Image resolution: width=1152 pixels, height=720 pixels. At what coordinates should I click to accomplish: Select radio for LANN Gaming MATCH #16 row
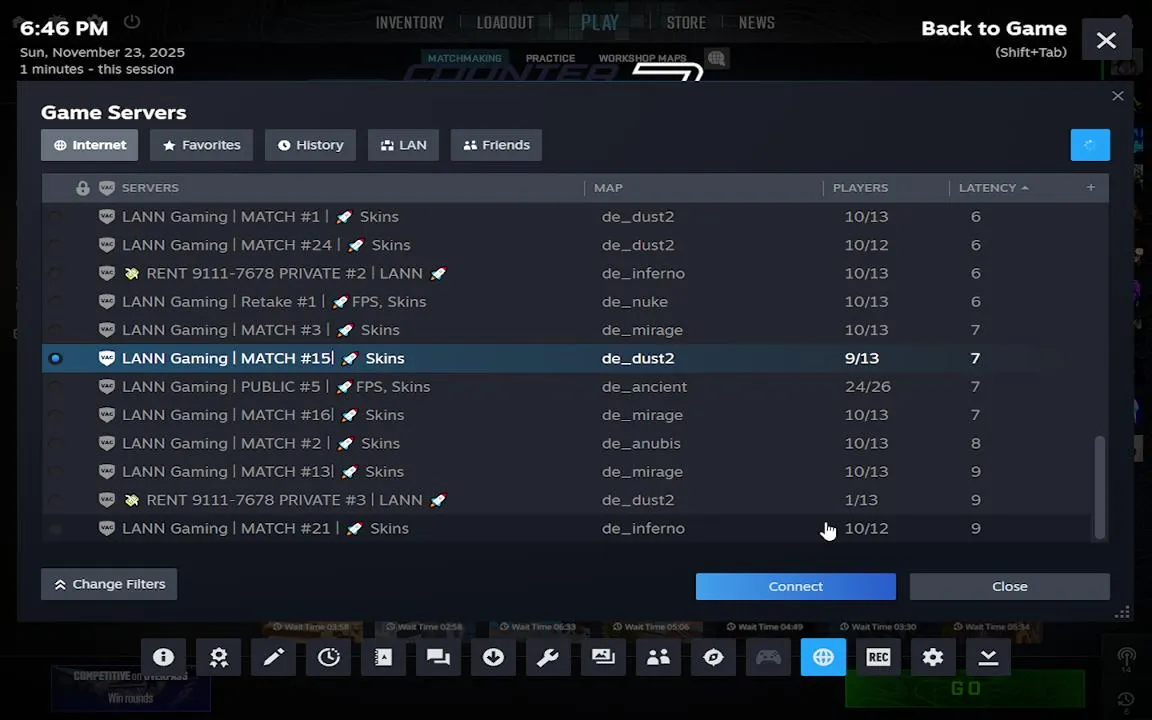pos(55,415)
